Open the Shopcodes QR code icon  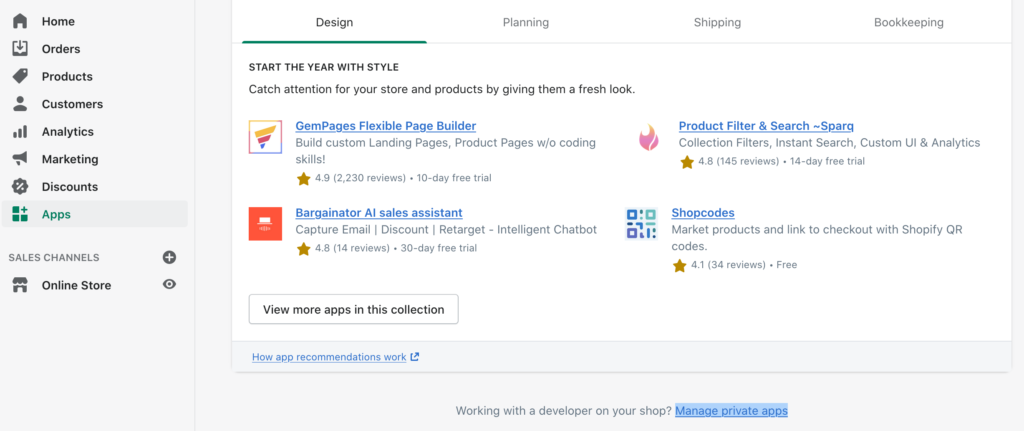(x=641, y=223)
